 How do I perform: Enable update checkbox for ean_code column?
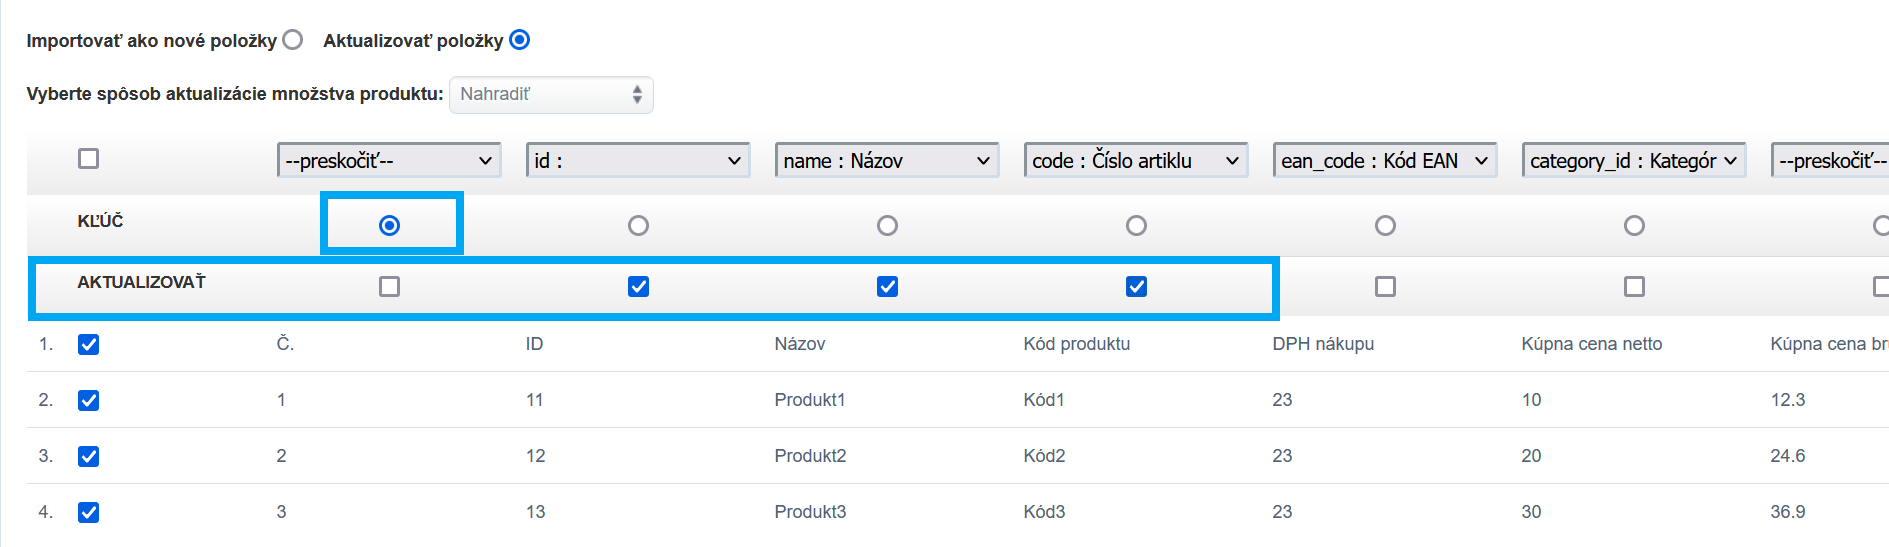[1385, 287]
